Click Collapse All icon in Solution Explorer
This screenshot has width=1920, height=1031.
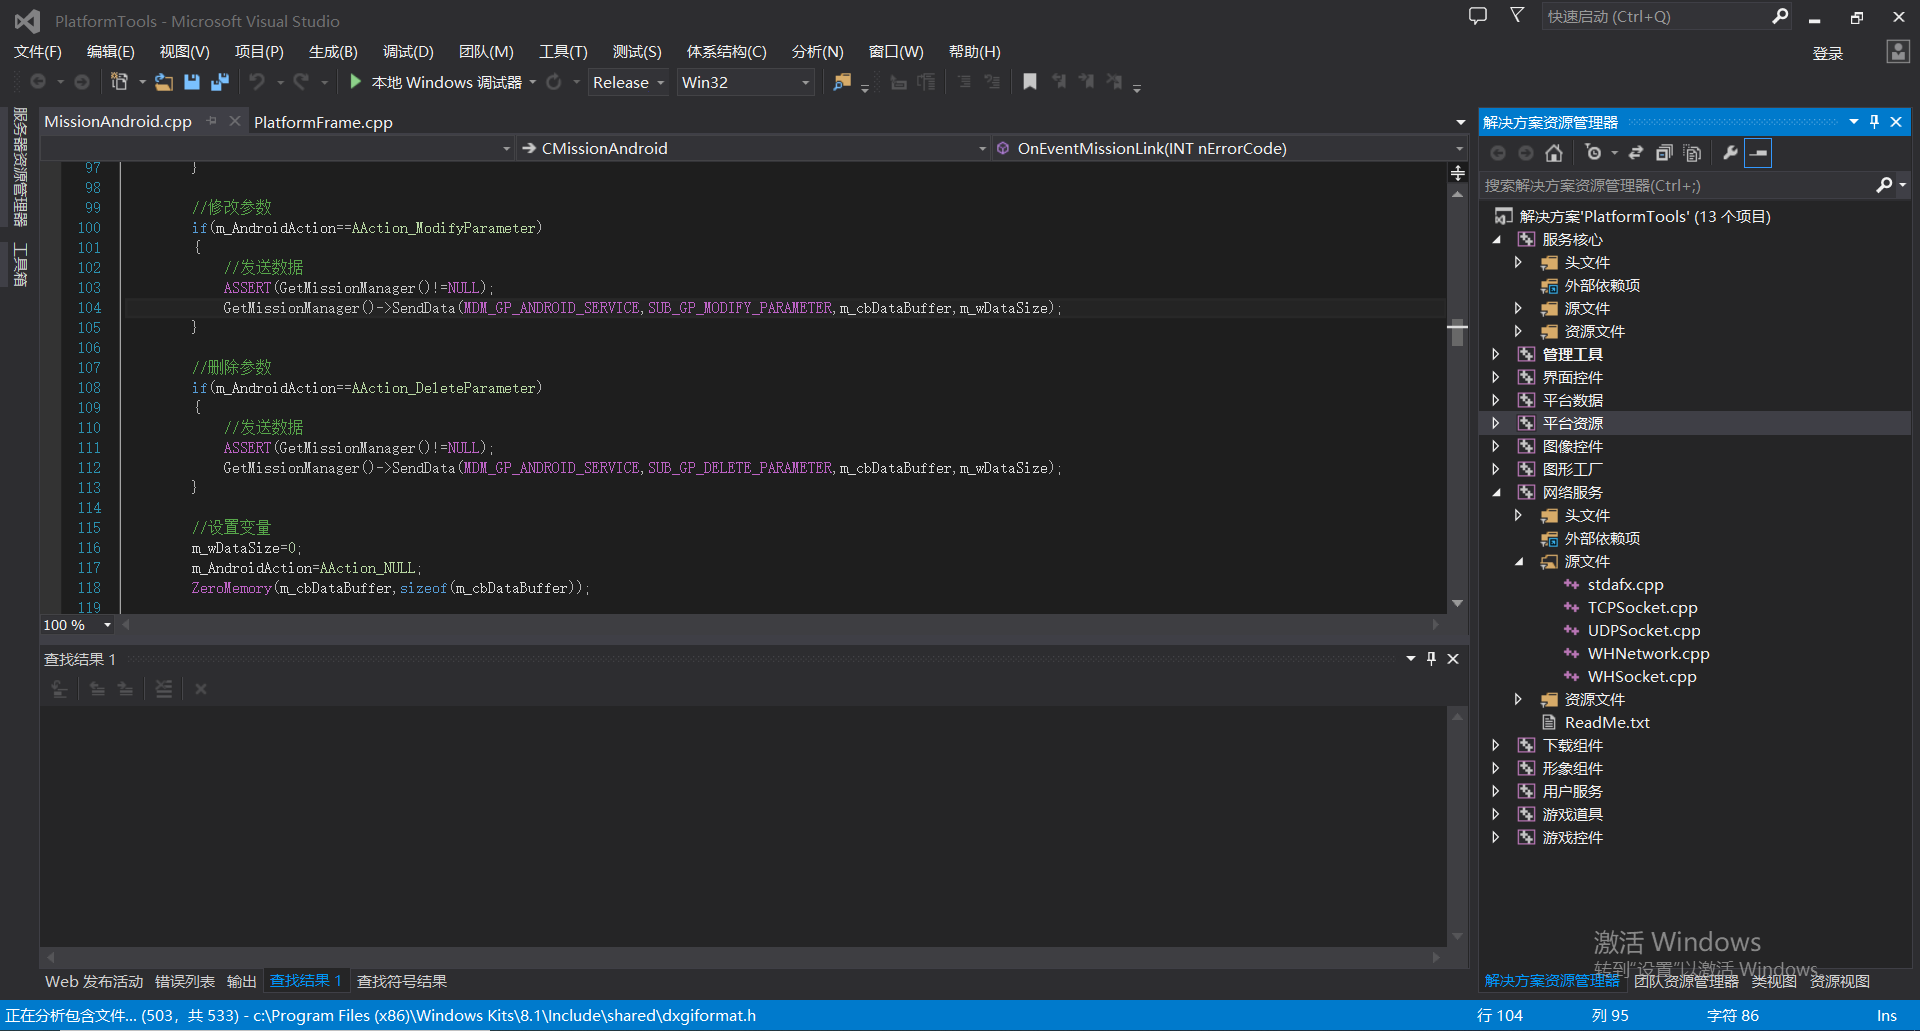(1664, 153)
